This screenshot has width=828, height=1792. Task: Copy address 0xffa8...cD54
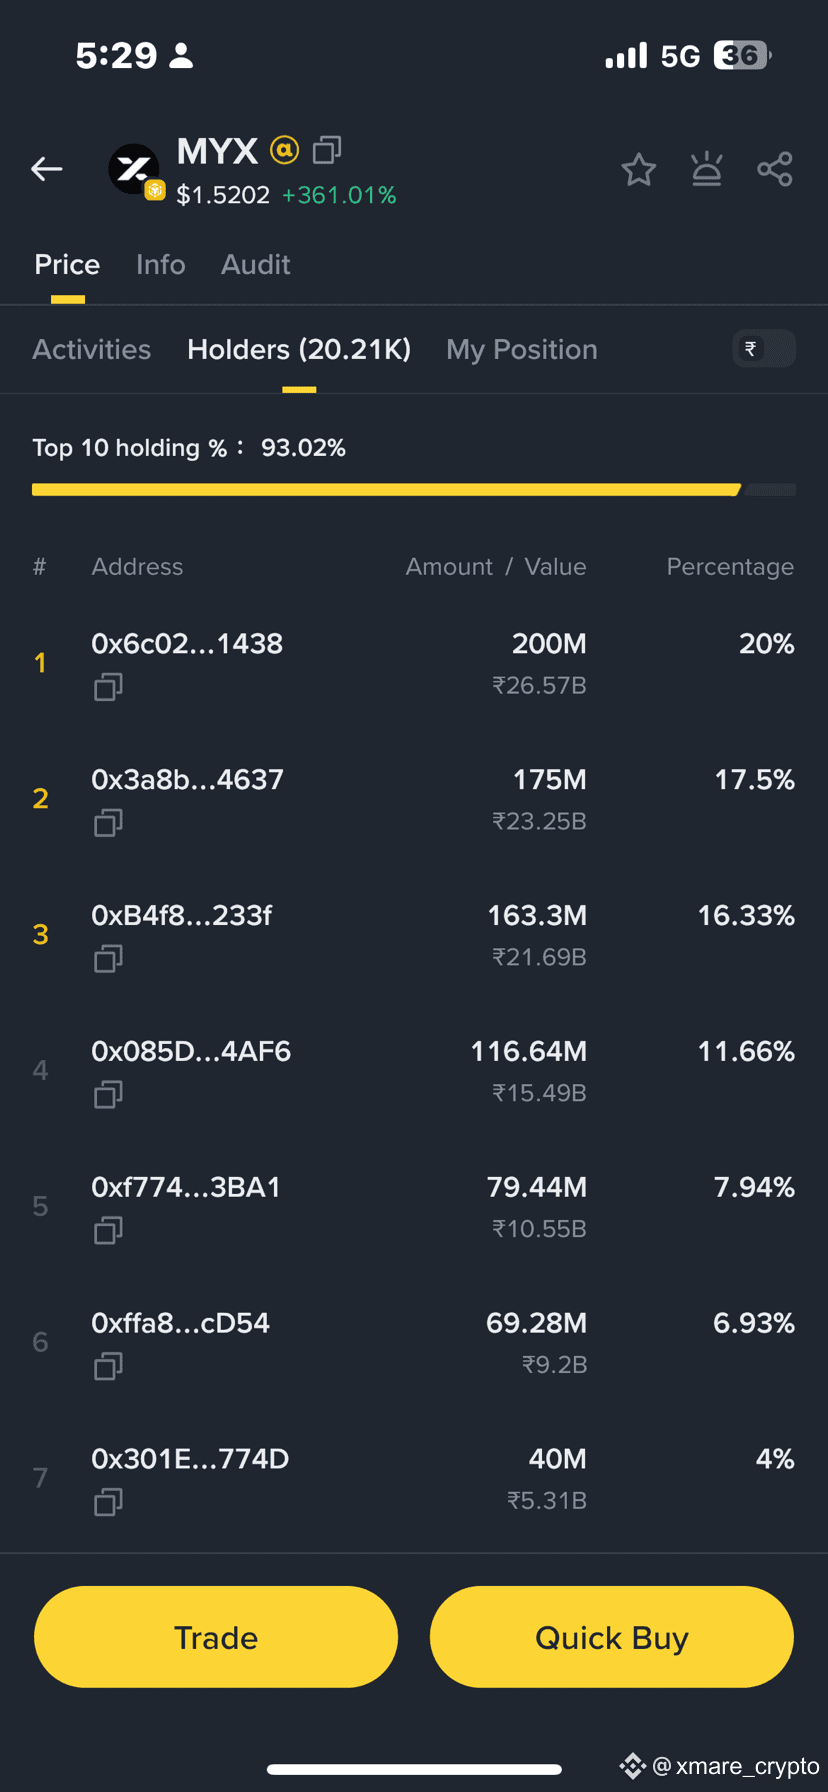click(x=108, y=1366)
